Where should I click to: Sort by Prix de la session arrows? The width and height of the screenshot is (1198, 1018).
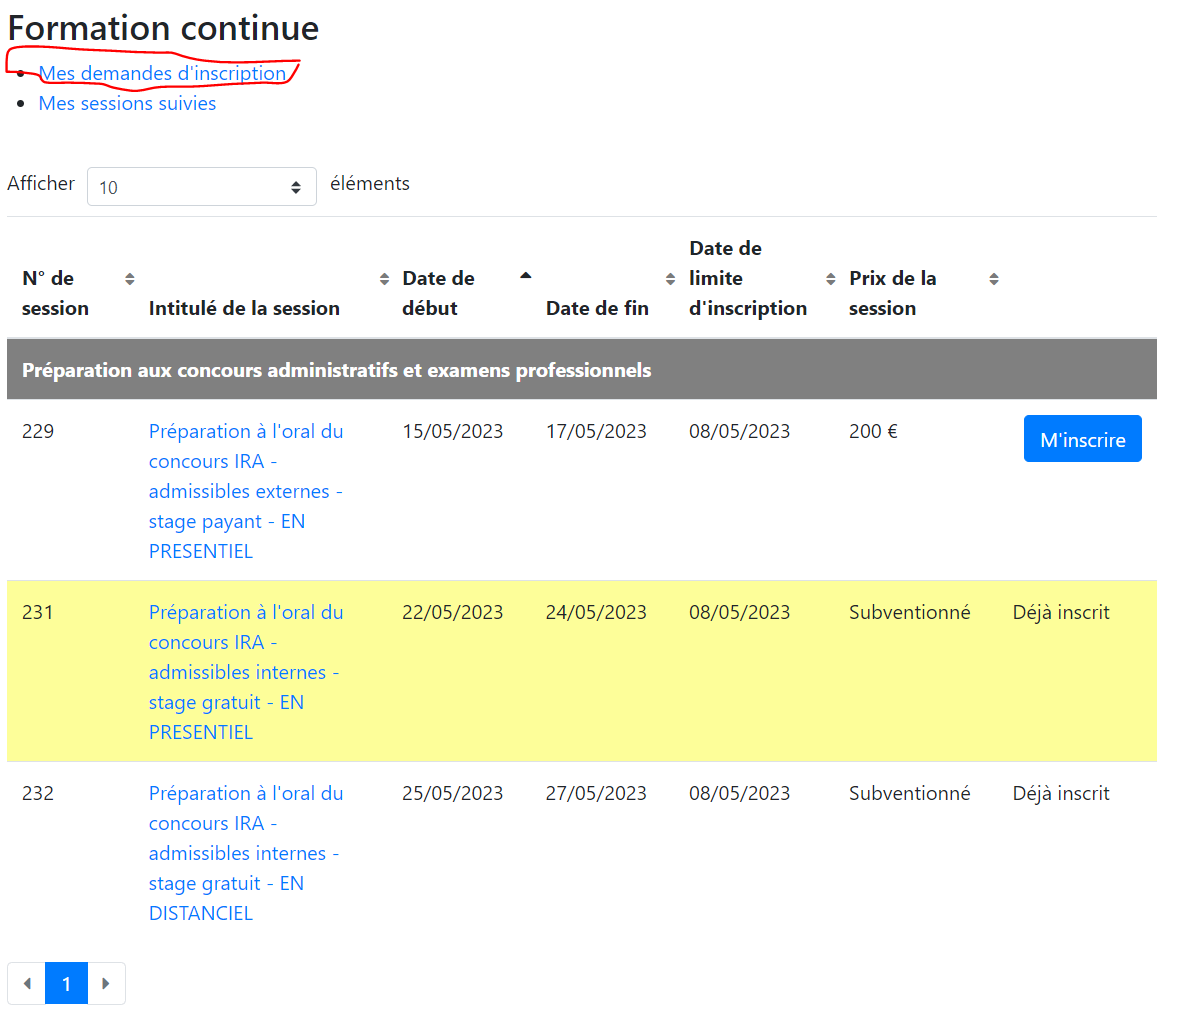coord(993,279)
